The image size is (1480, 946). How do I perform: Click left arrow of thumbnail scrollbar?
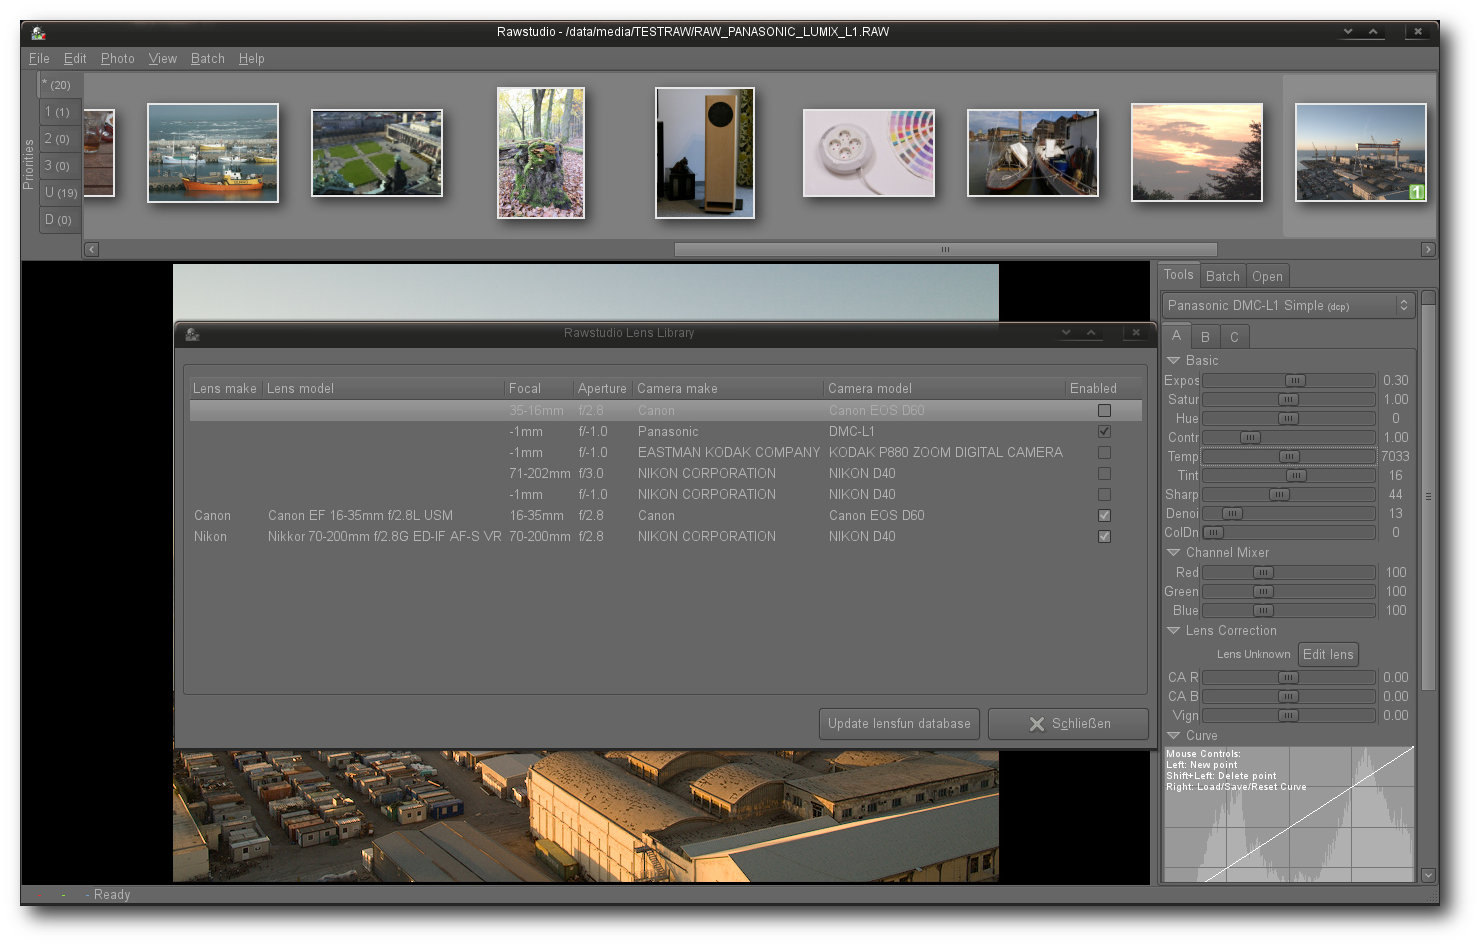pyautogui.click(x=91, y=249)
